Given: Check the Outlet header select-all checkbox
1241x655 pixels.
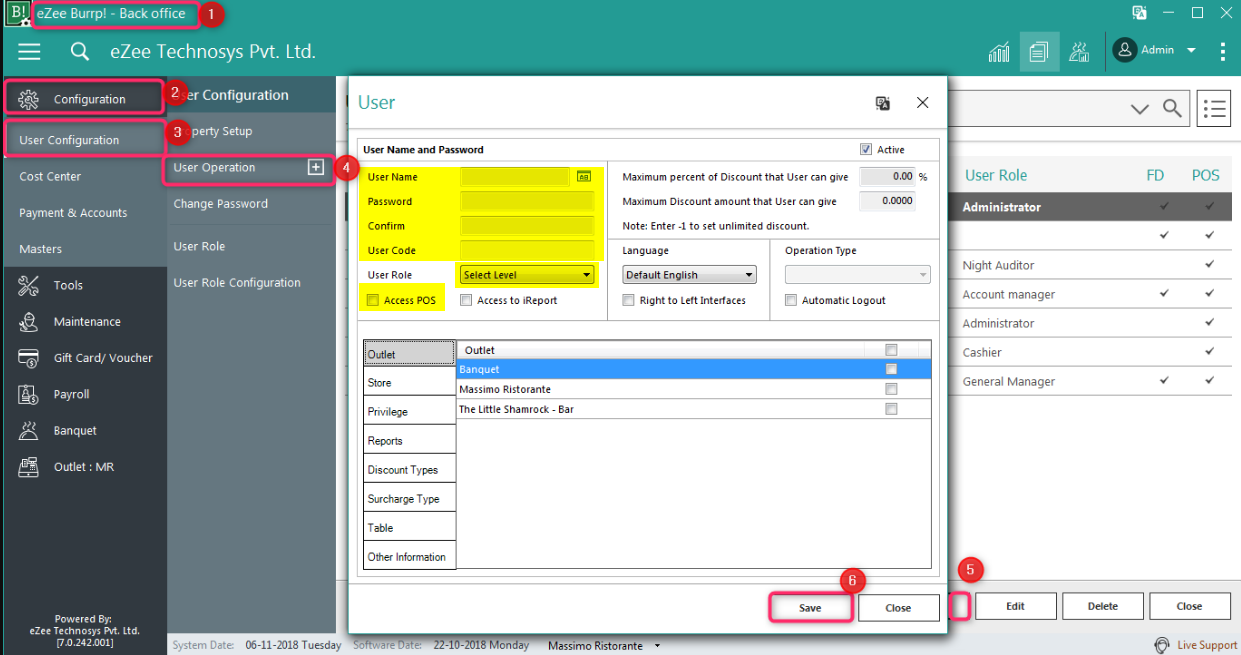Looking at the screenshot, I should click(891, 350).
